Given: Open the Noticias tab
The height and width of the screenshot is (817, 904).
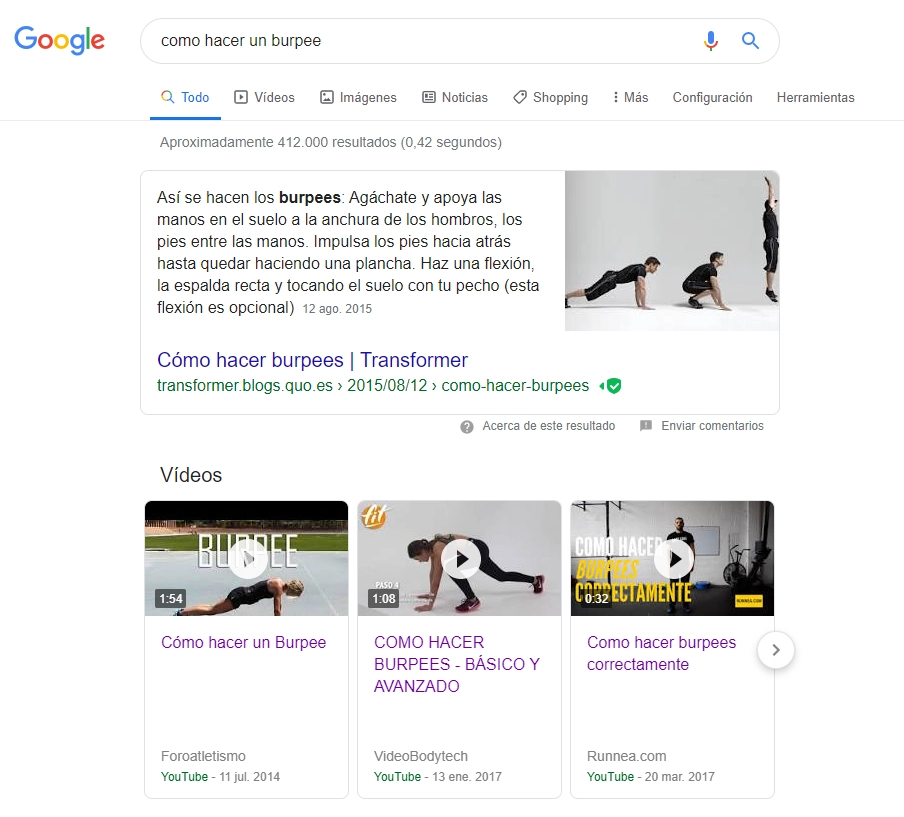Looking at the screenshot, I should pyautogui.click(x=455, y=97).
